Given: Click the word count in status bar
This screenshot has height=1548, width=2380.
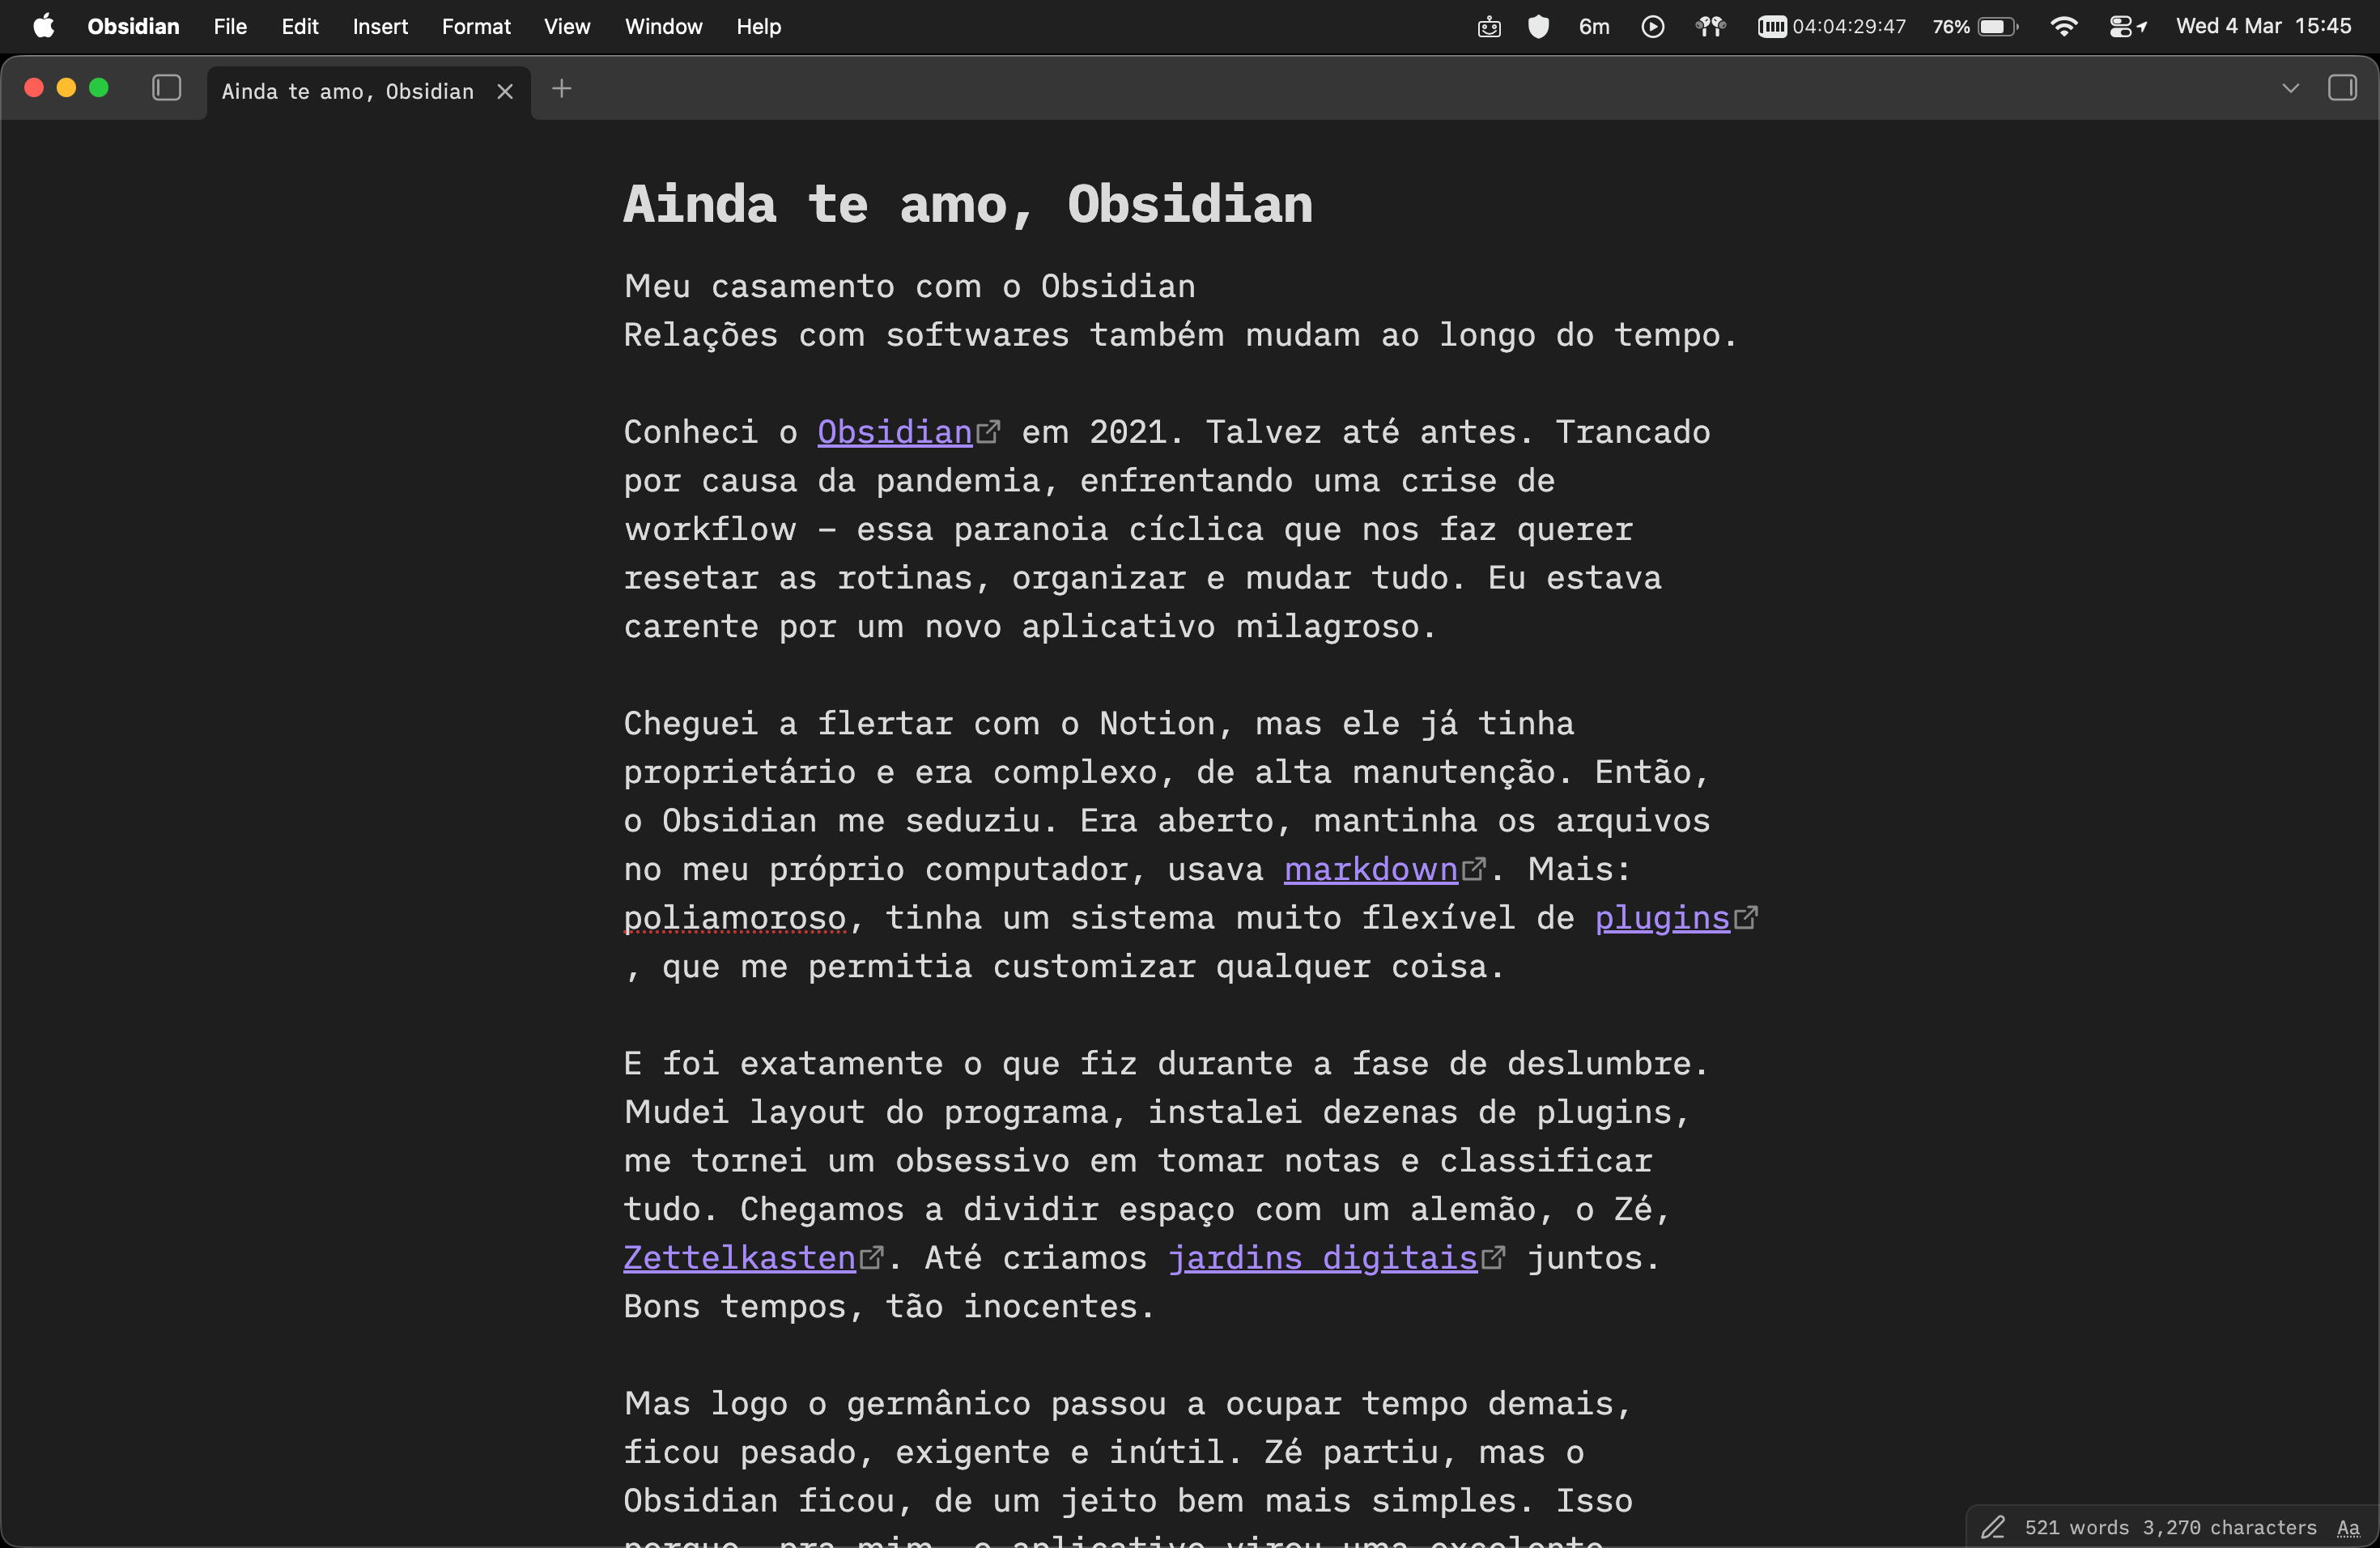Looking at the screenshot, I should click(2076, 1527).
